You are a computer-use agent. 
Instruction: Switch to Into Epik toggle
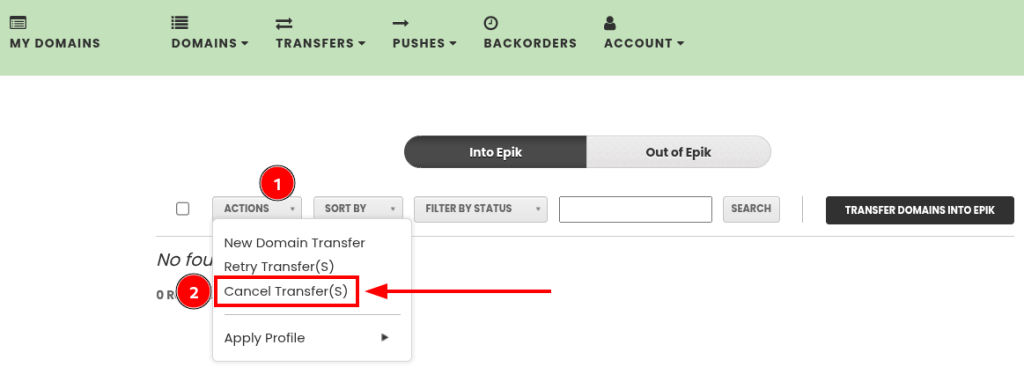pos(496,152)
